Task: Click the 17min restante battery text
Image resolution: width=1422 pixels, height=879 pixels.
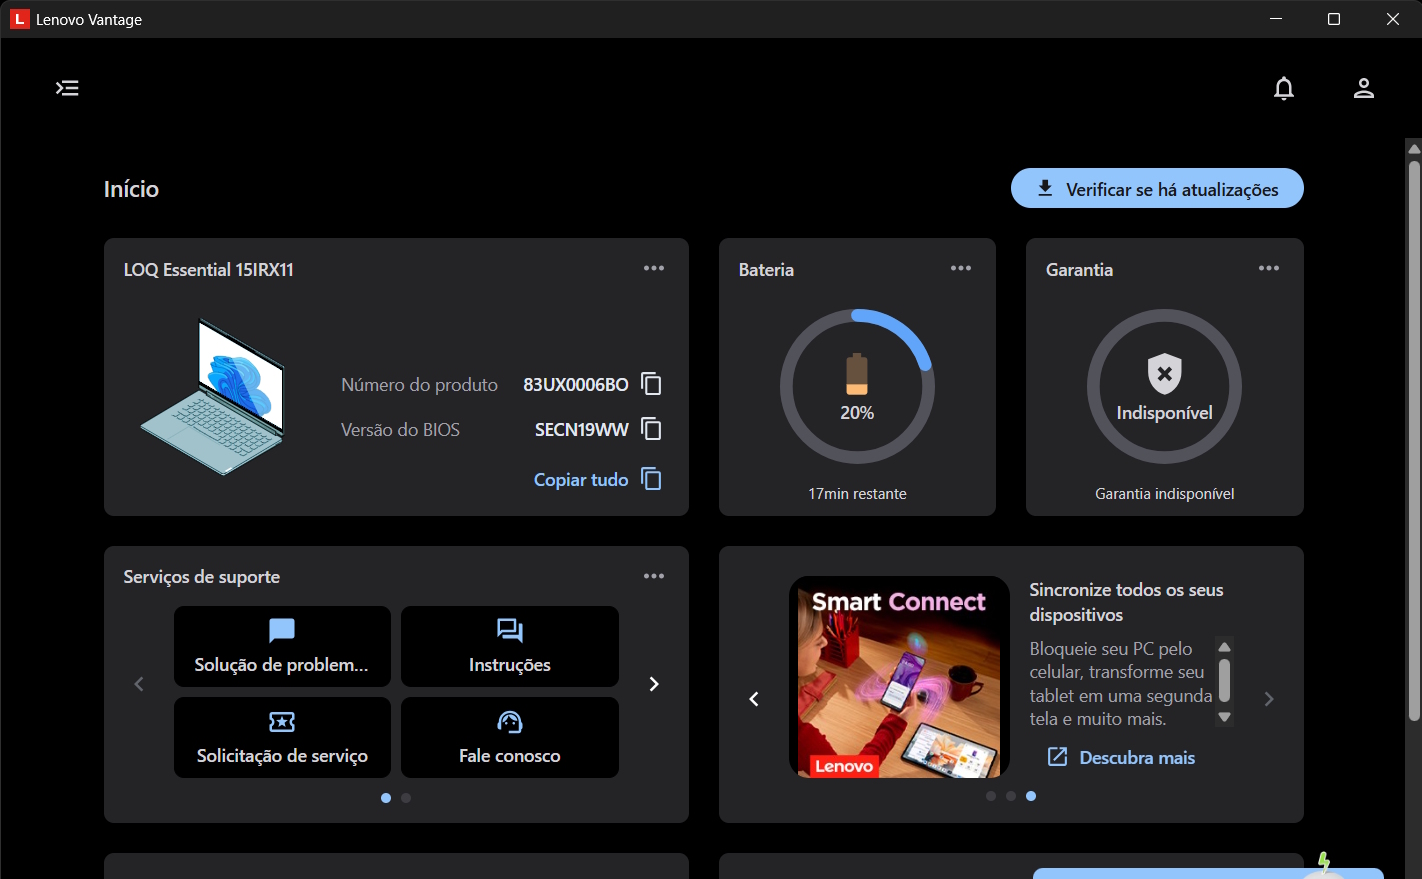Action: click(x=857, y=494)
